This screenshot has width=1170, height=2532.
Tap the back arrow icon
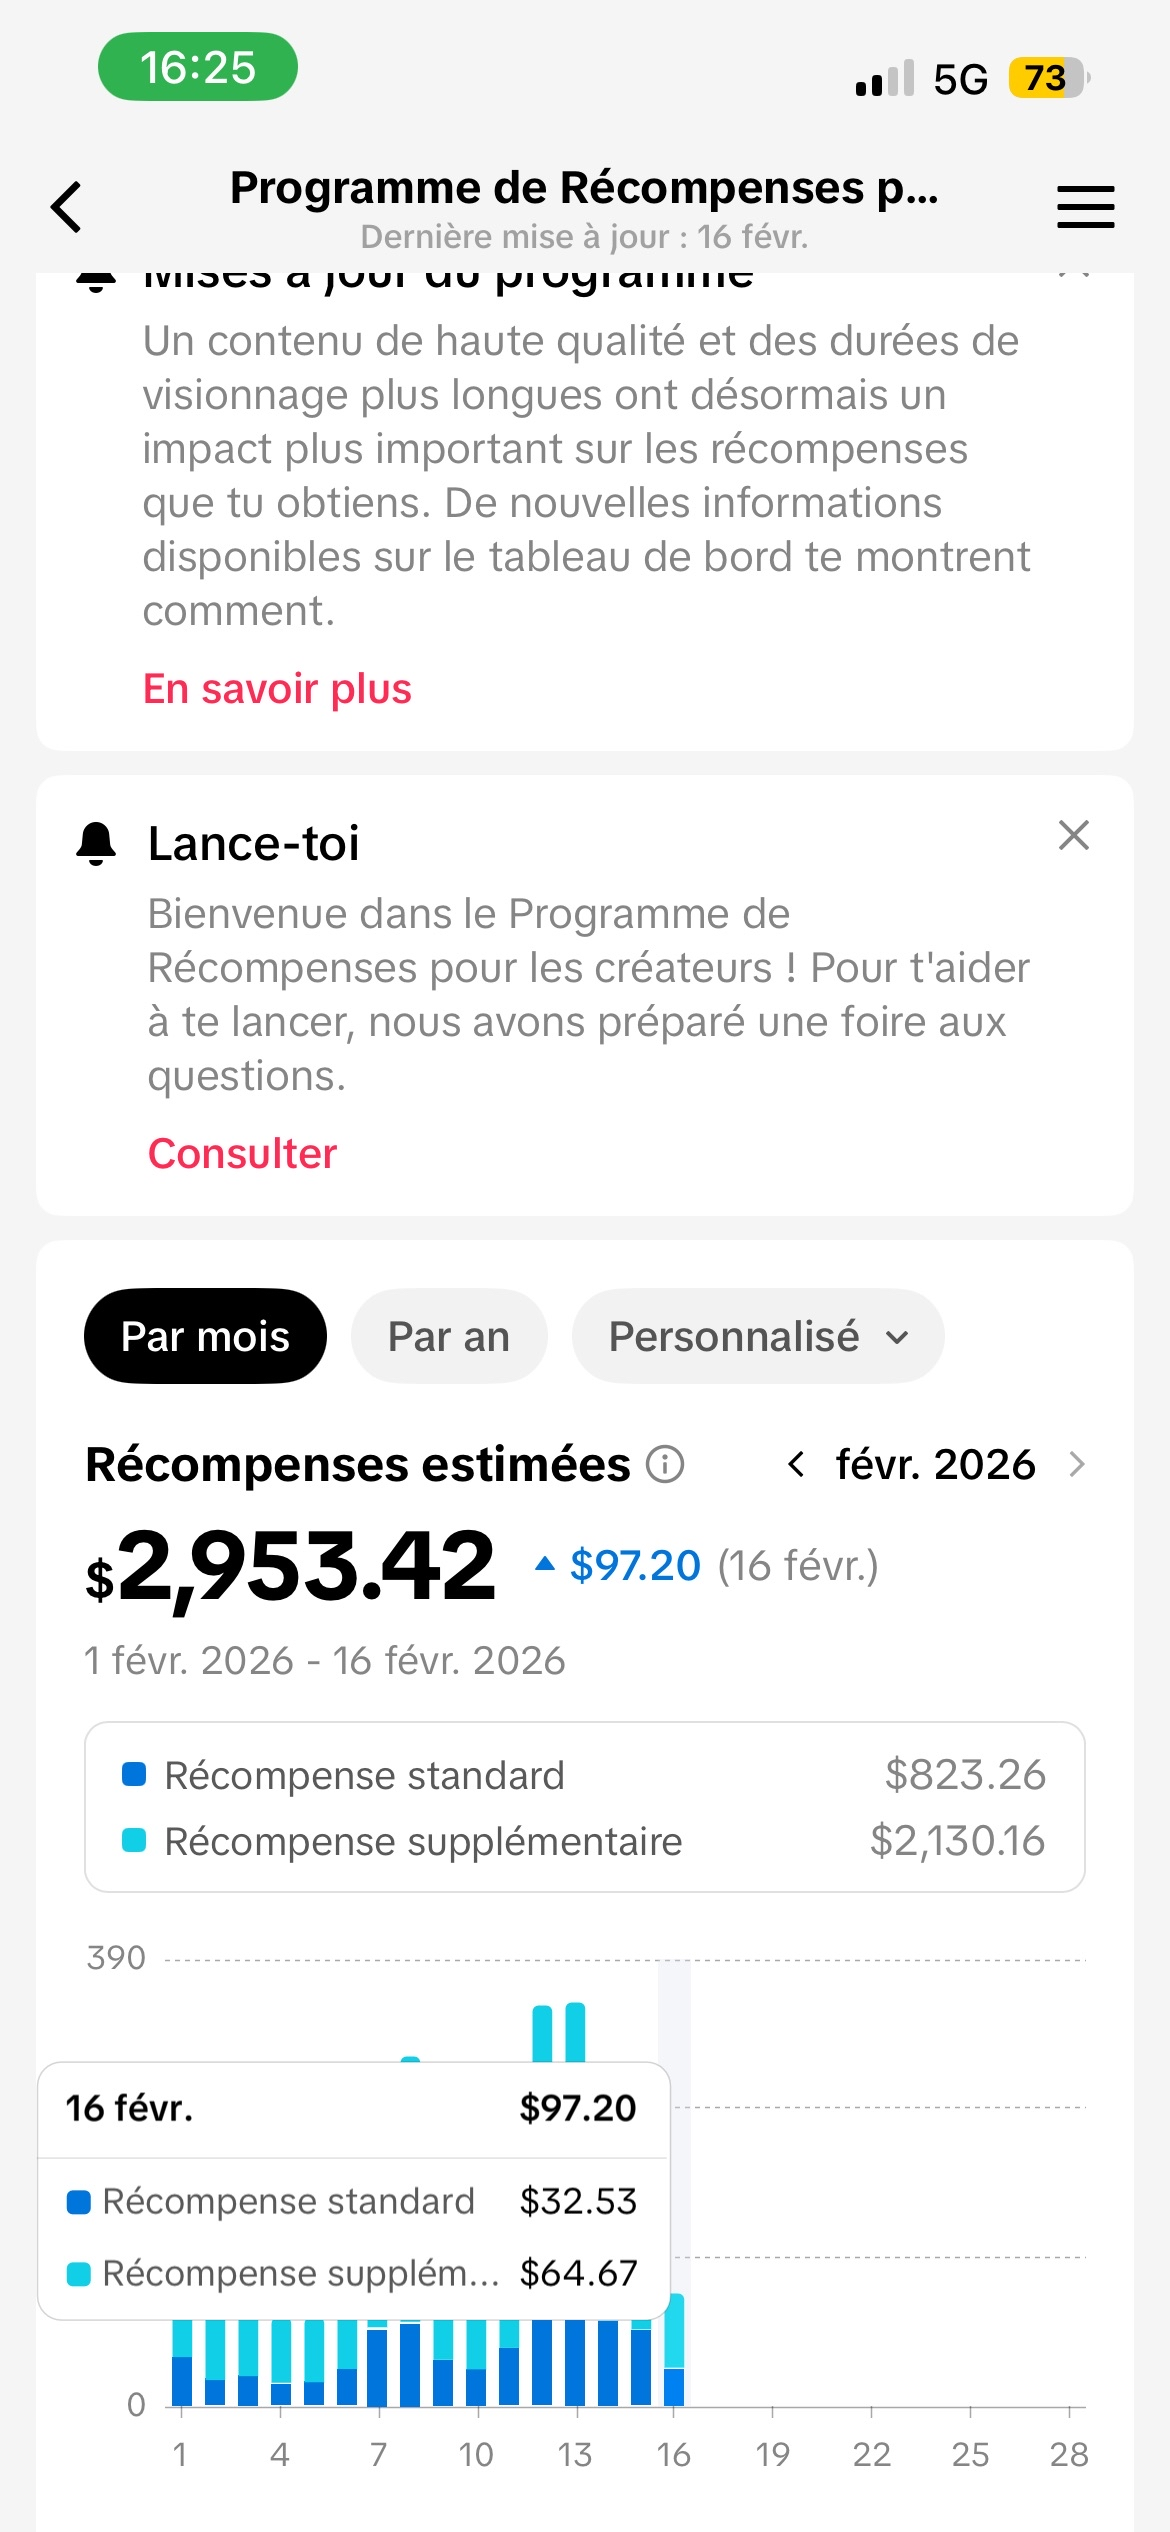[67, 207]
